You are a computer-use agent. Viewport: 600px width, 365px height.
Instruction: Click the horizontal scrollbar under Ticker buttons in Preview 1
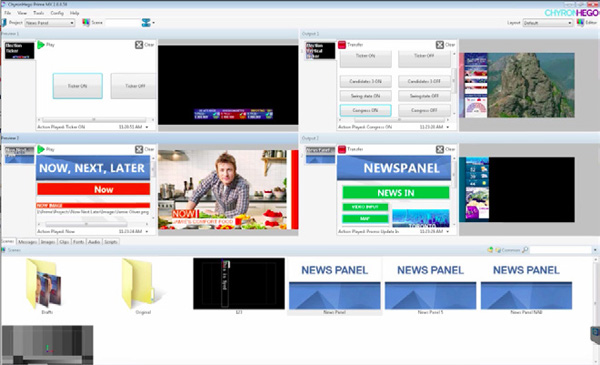pos(94,120)
